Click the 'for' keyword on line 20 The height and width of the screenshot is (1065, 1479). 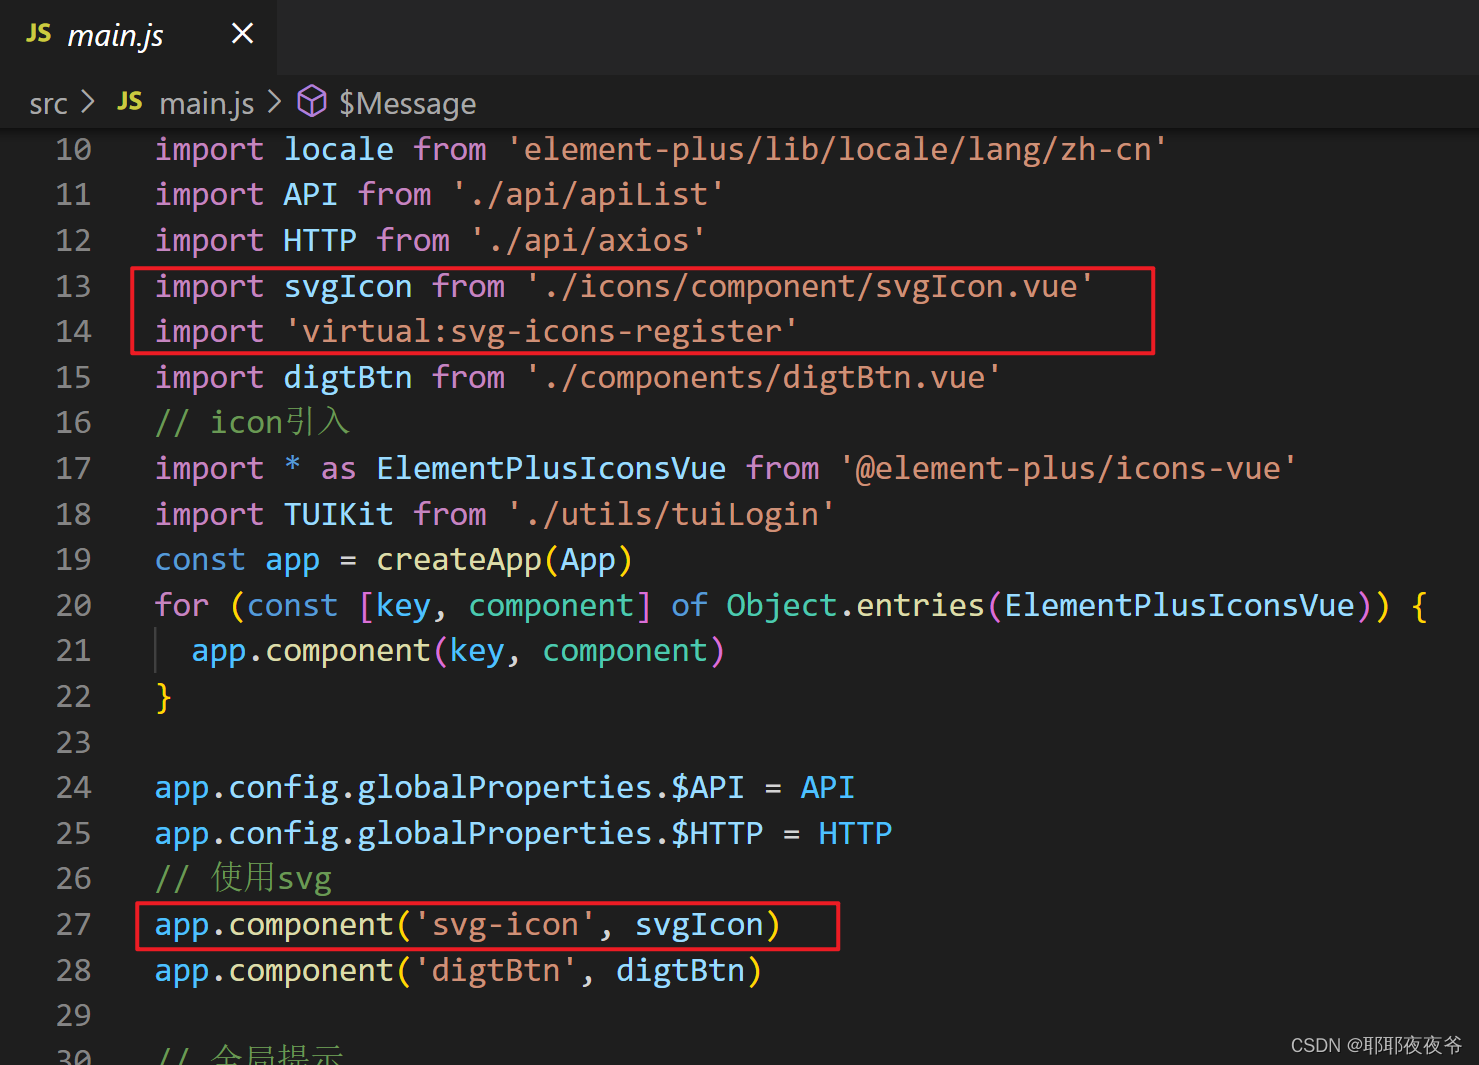pyautogui.click(x=182, y=606)
